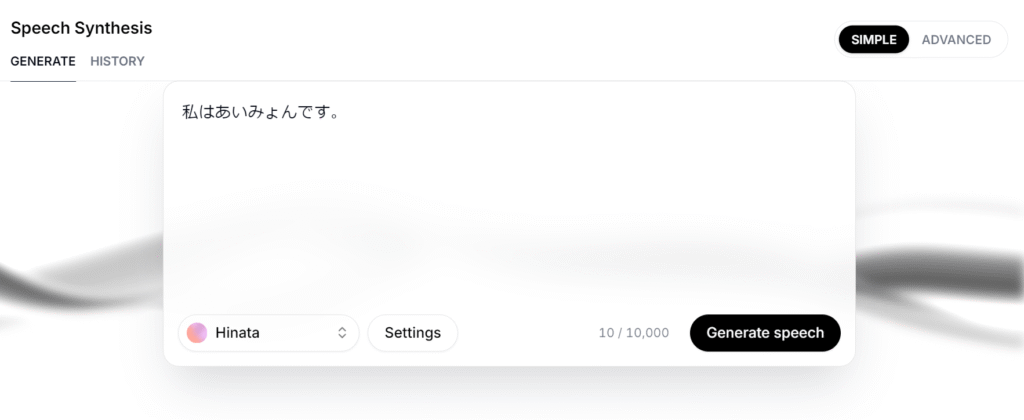Screen dimensions: 1024x420
Task: Click the Japanese text 私はあいみょんです。
Action: point(260,111)
